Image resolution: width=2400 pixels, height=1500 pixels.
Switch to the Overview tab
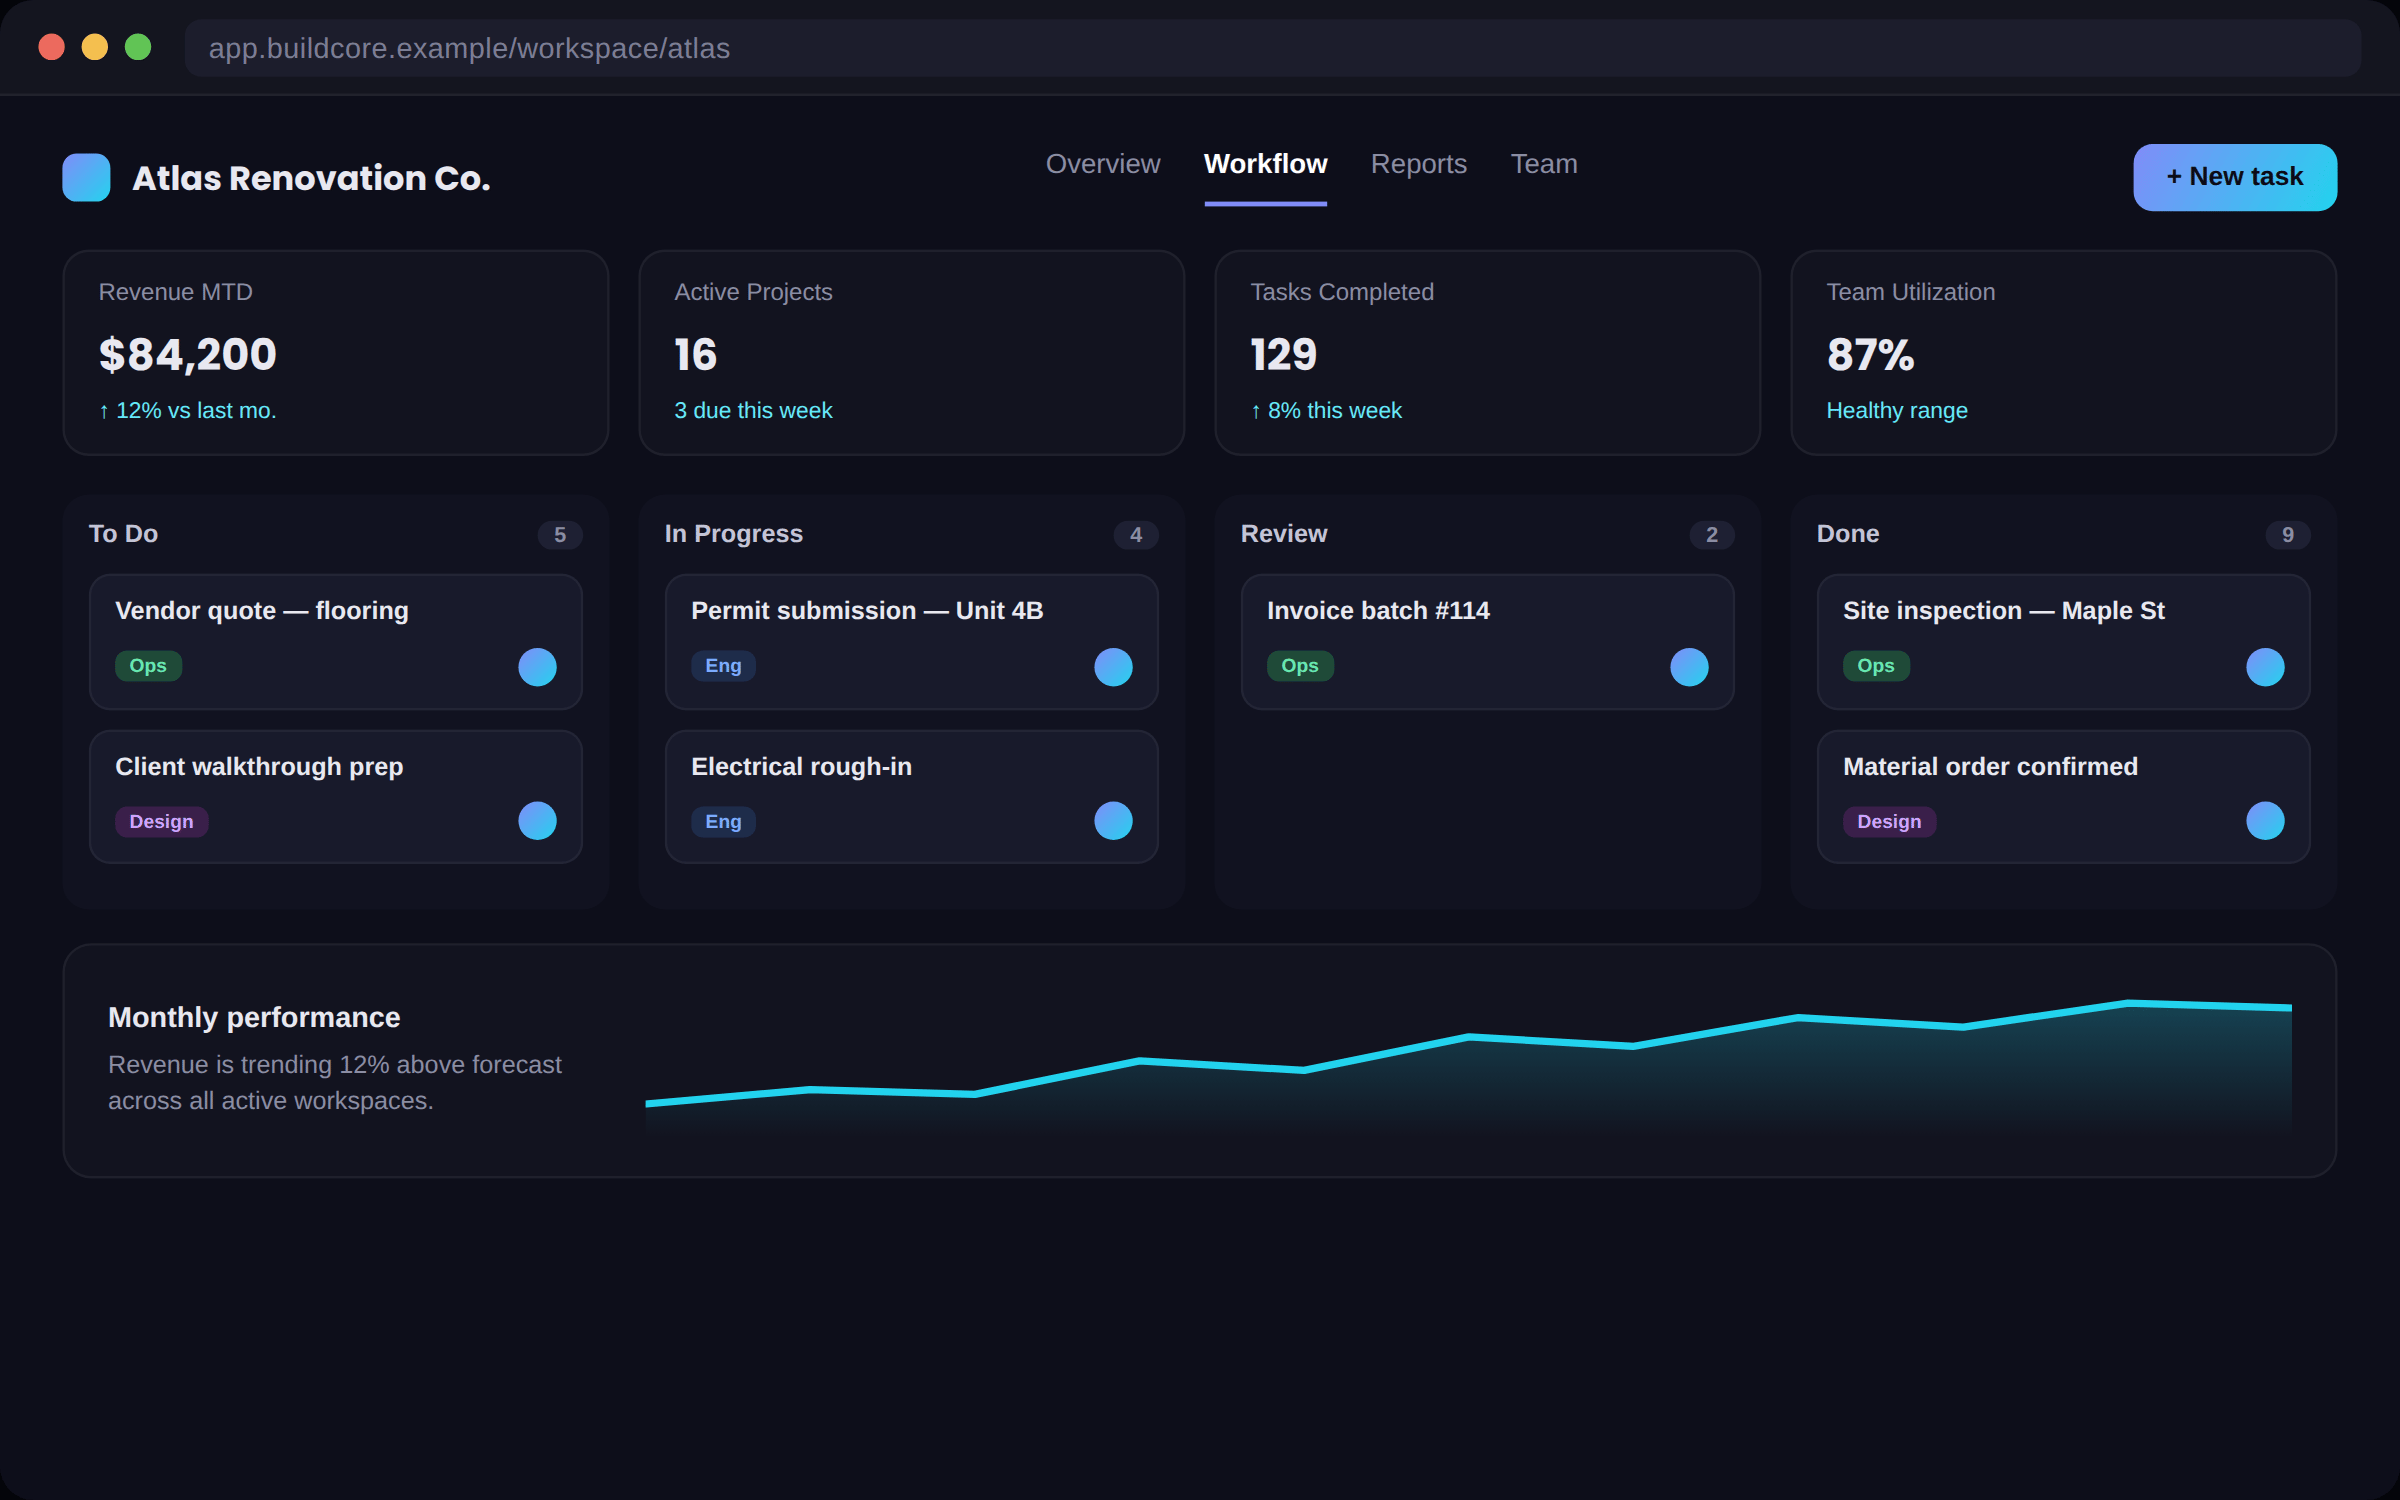[x=1103, y=164]
